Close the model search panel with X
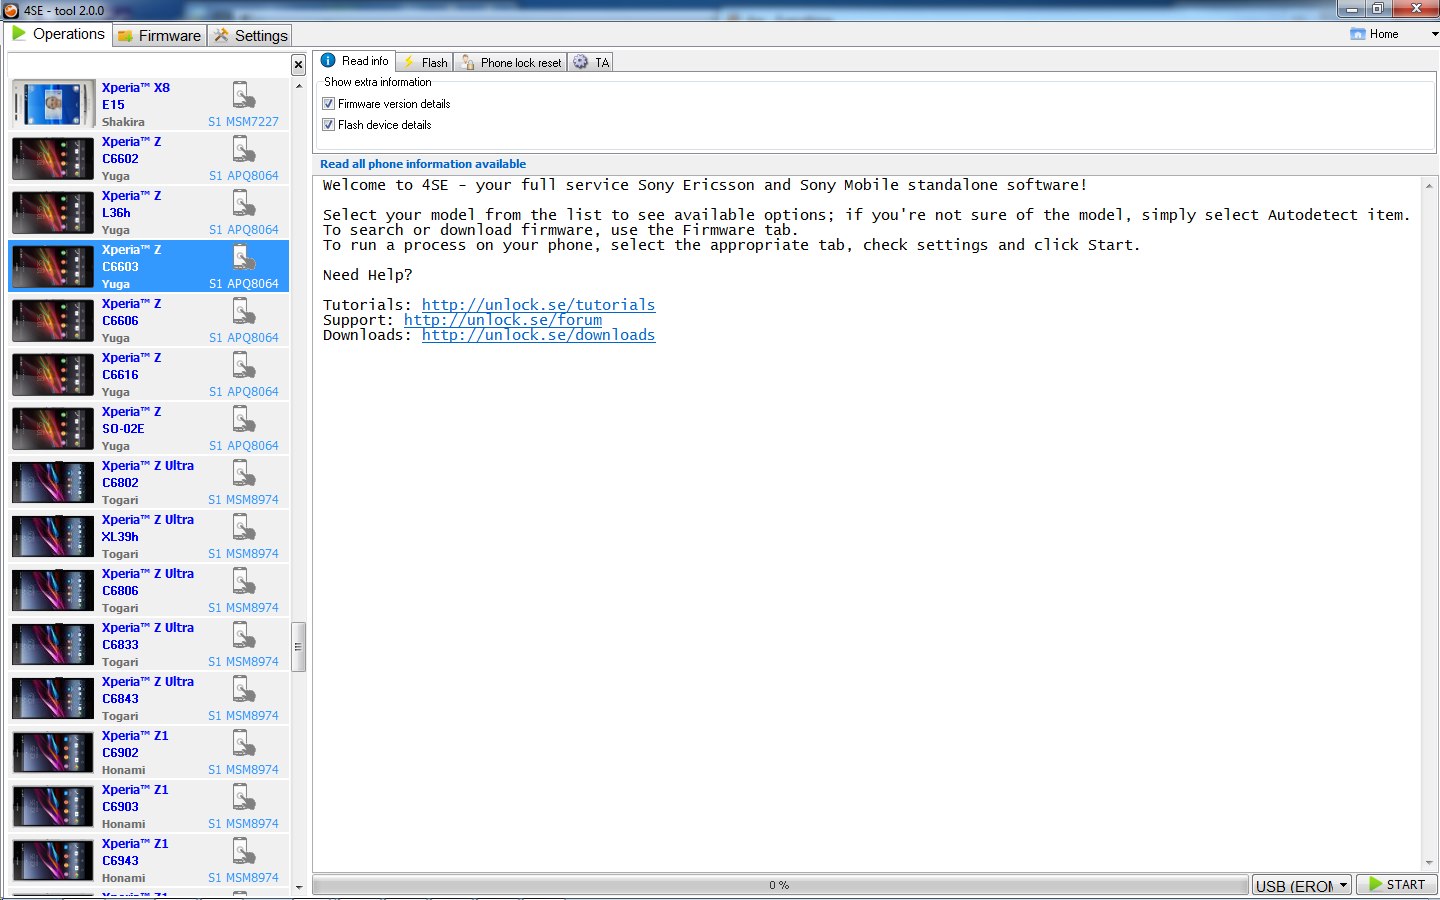This screenshot has width=1440, height=900. click(x=298, y=65)
